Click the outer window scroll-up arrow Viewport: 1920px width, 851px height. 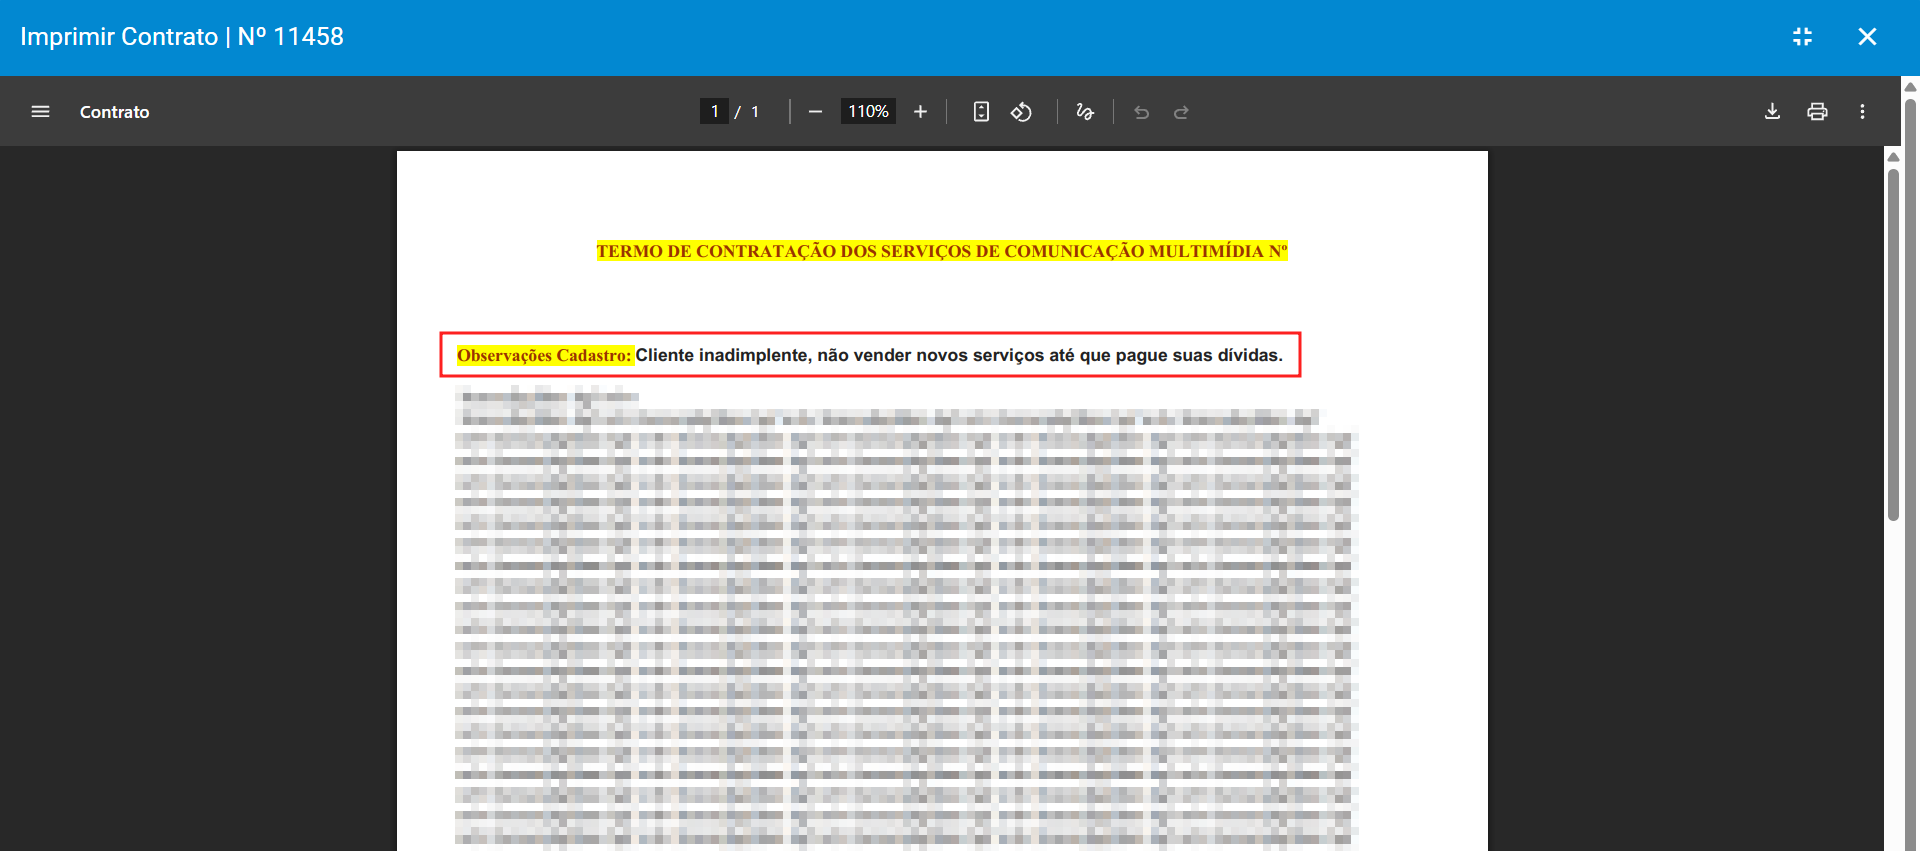[1910, 87]
